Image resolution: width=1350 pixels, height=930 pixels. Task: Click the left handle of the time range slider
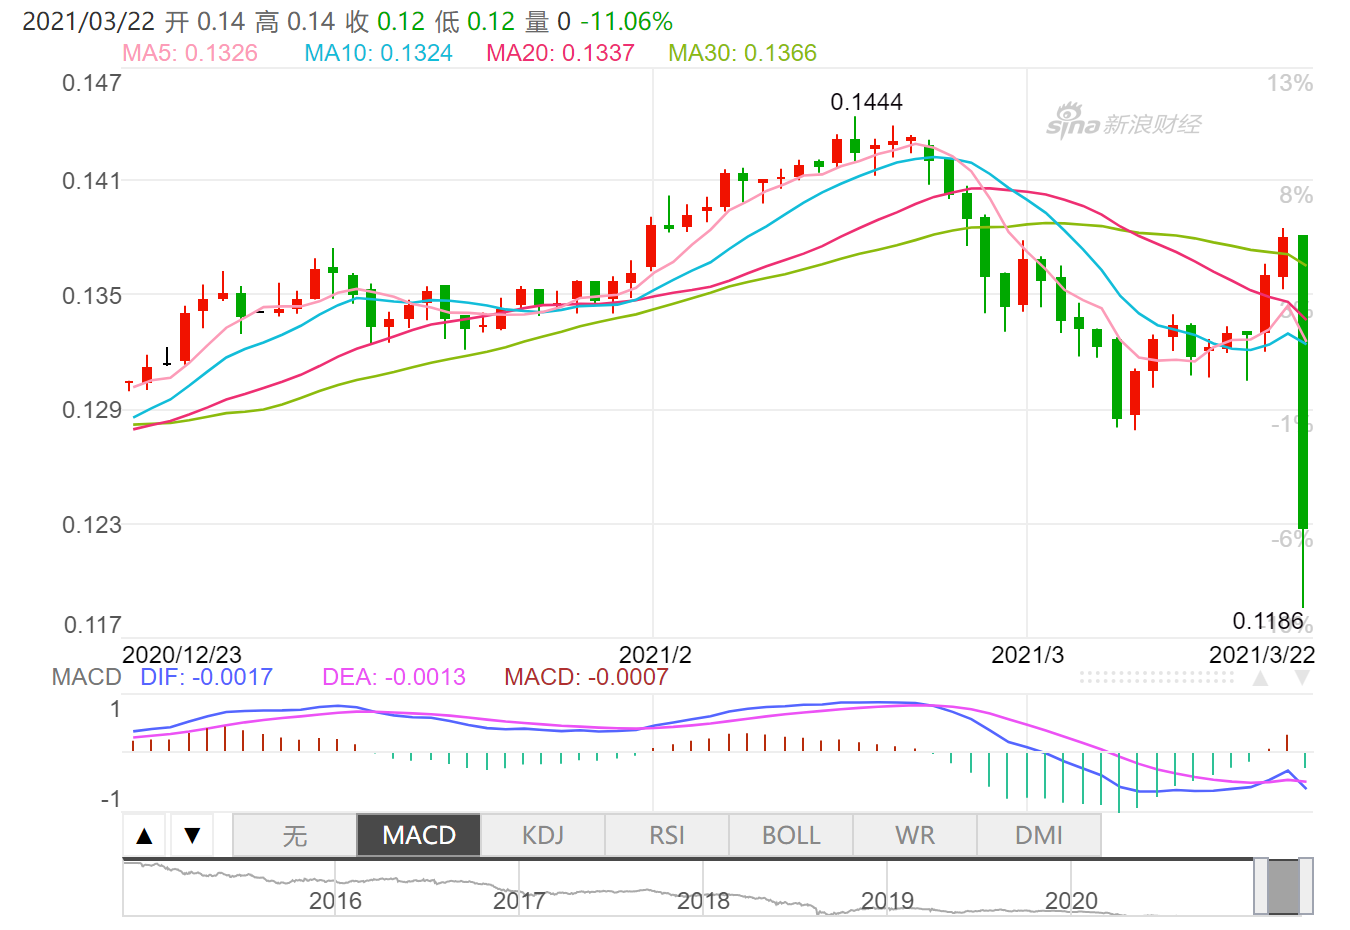coord(1261,886)
